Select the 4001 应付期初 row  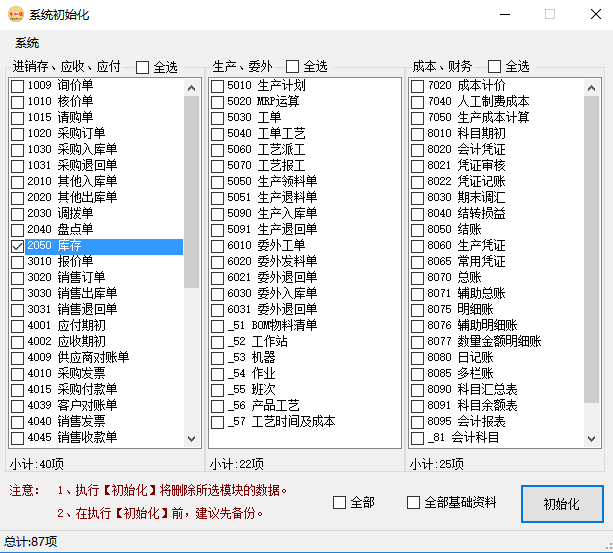[x=97, y=326]
